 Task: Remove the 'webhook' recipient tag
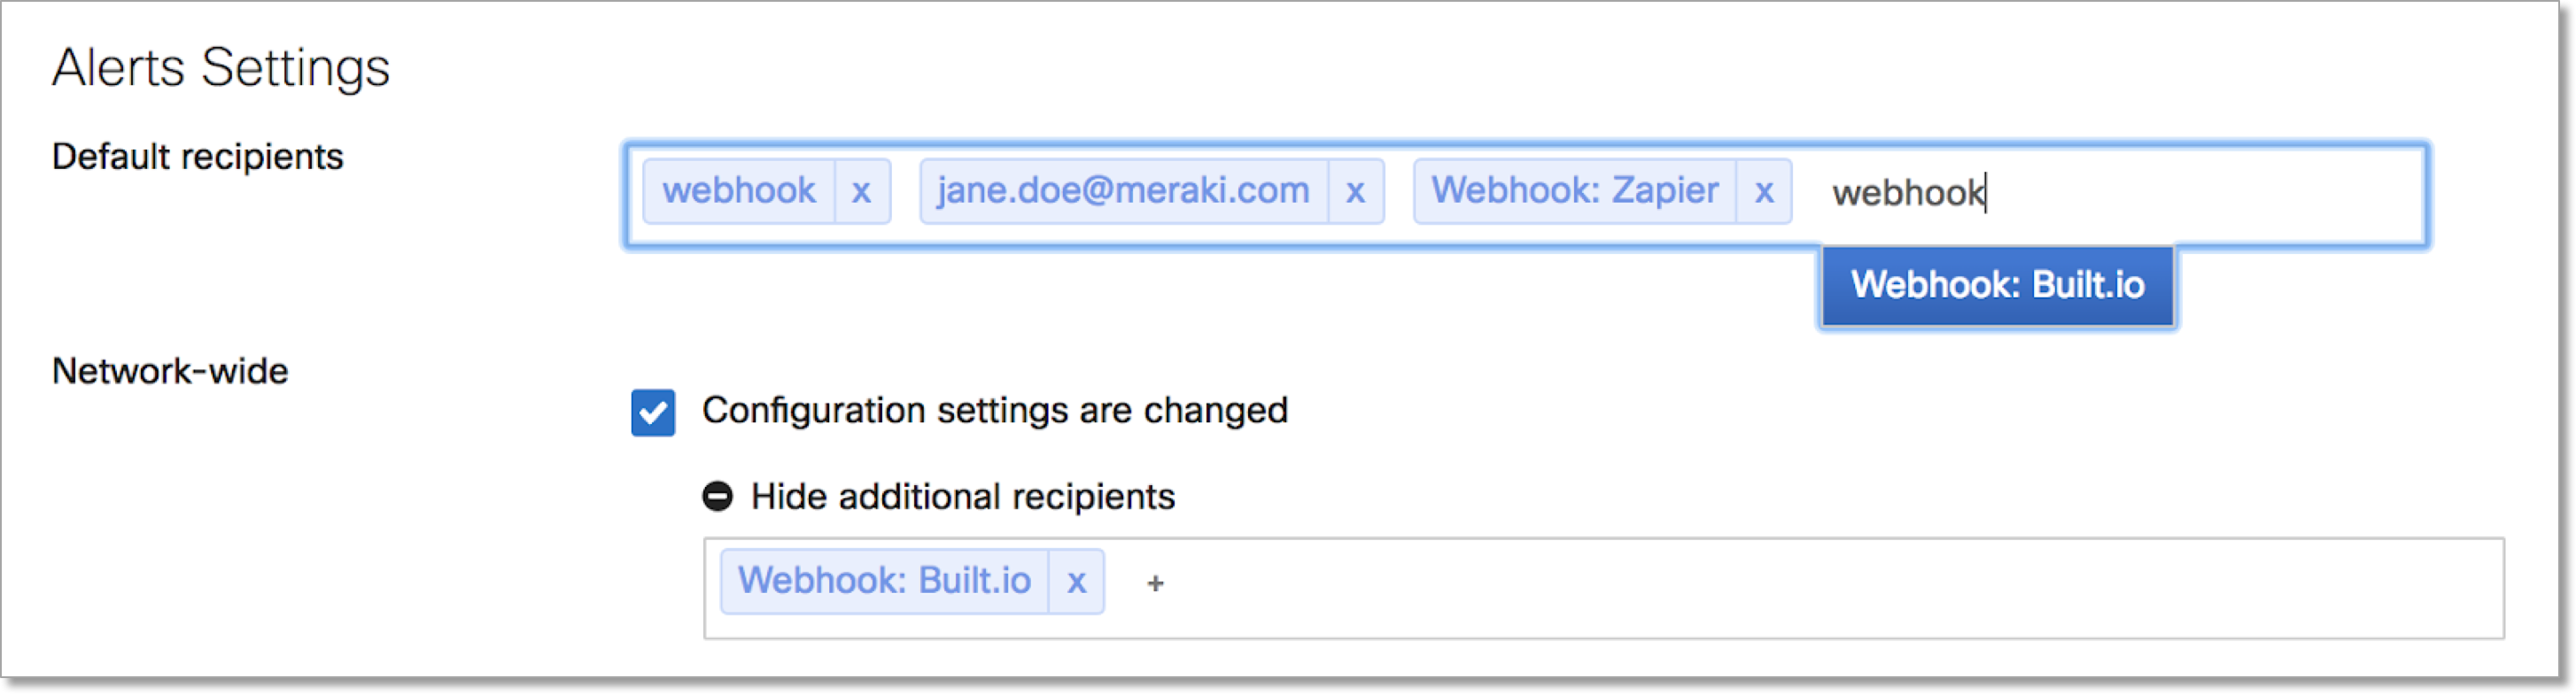tap(862, 191)
